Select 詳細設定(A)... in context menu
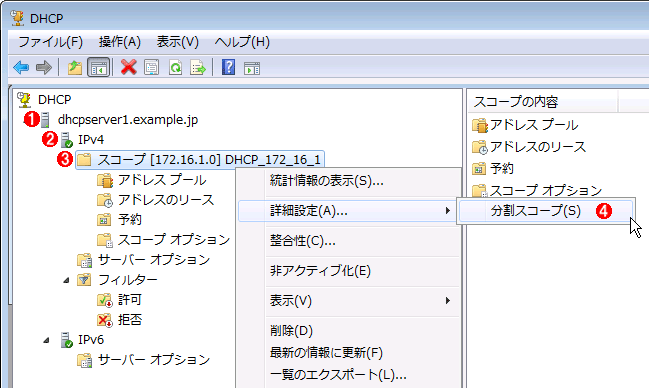Viewport: 649px width, 388px height. (349, 211)
